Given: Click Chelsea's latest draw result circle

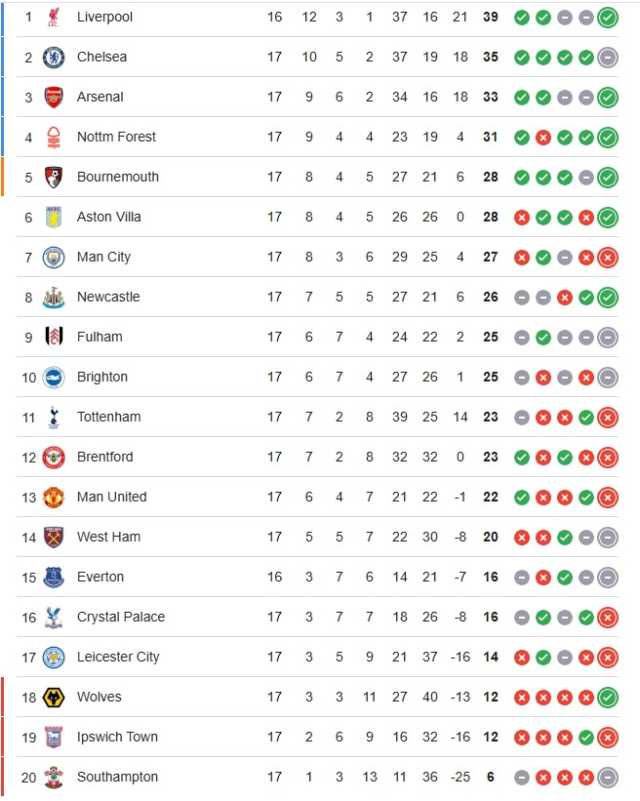Looking at the screenshot, I should pyautogui.click(x=608, y=57).
